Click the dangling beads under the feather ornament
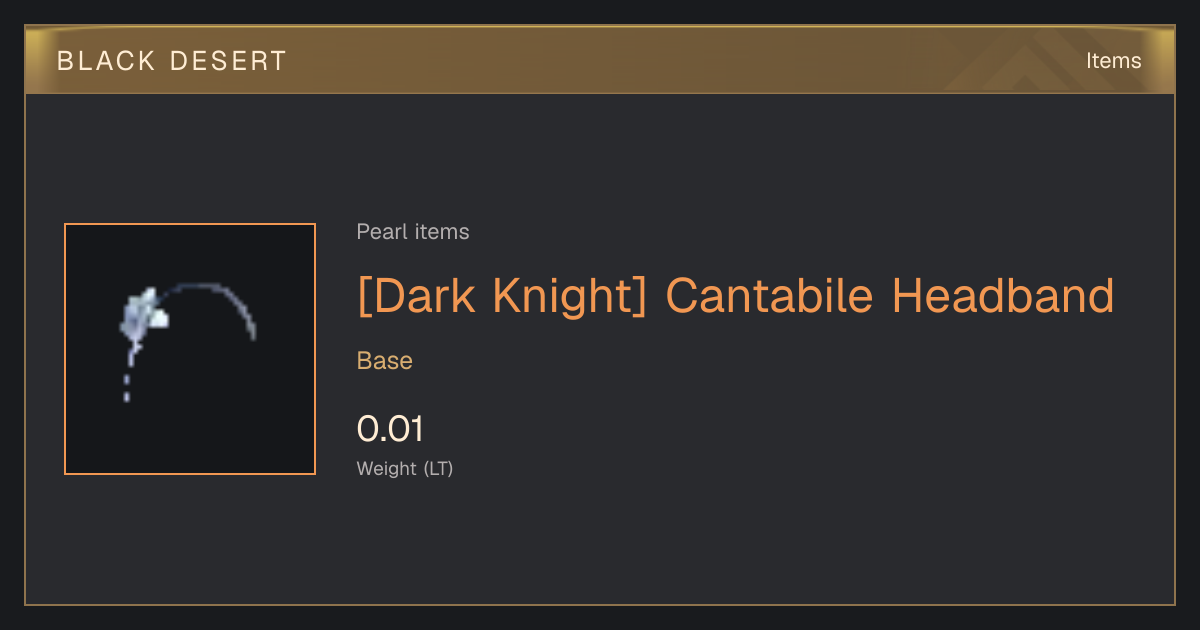Image resolution: width=1200 pixels, height=630 pixels. 127,378
